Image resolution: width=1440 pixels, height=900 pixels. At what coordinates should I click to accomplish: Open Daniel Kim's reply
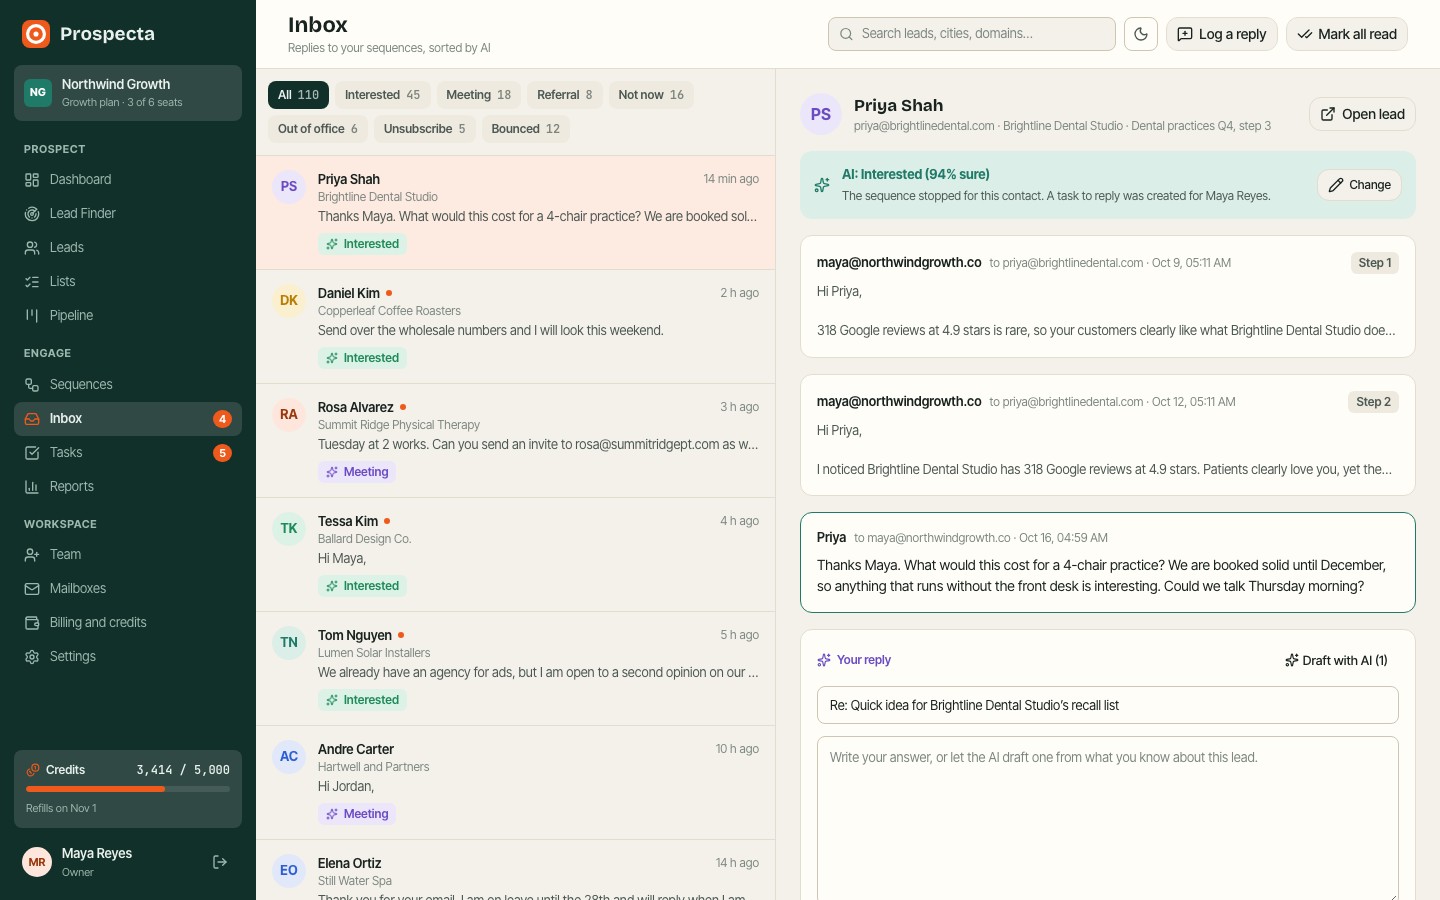point(516,327)
